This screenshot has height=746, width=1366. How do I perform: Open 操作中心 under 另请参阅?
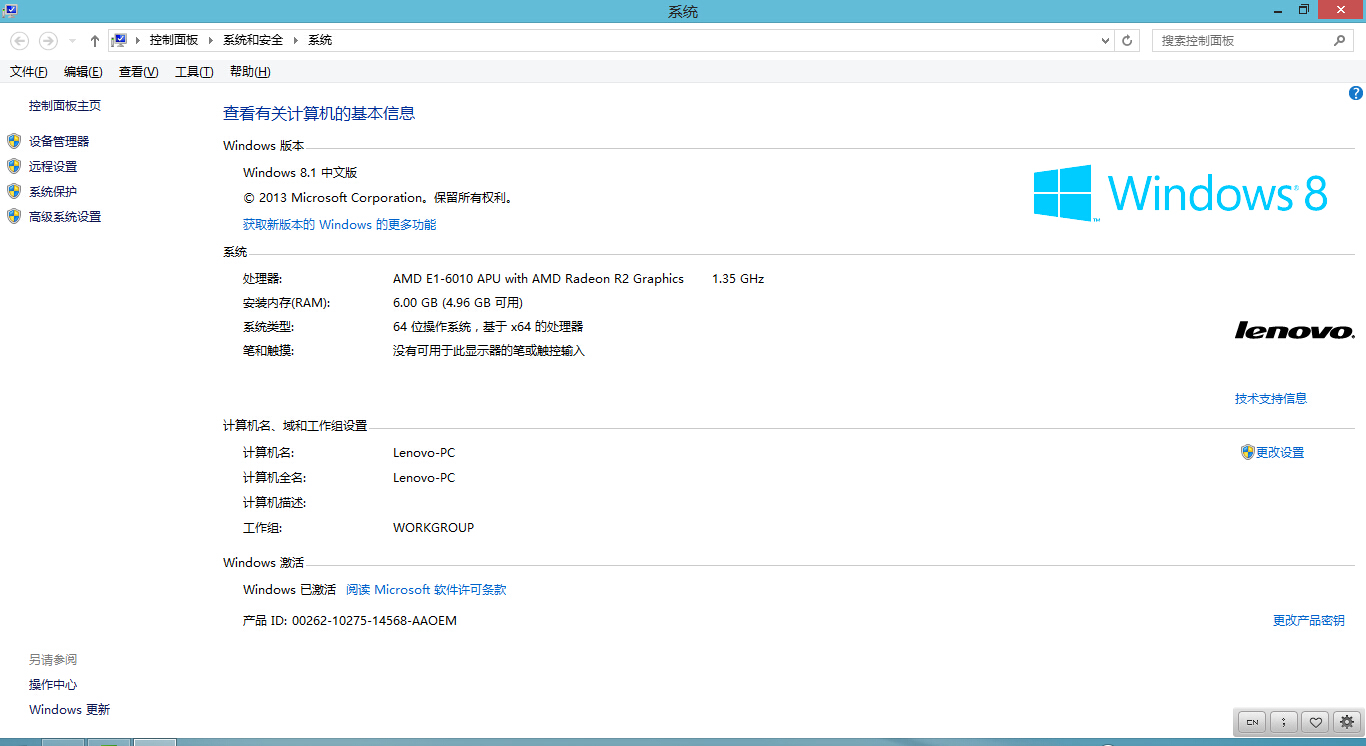click(53, 685)
